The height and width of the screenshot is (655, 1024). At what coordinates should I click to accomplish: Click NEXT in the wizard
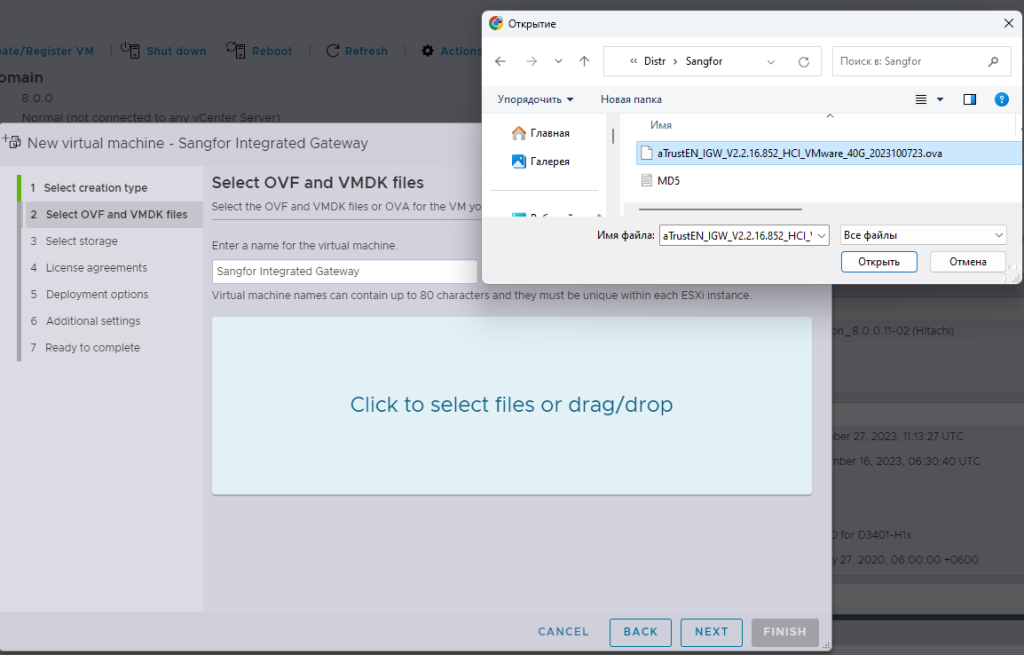(x=711, y=632)
